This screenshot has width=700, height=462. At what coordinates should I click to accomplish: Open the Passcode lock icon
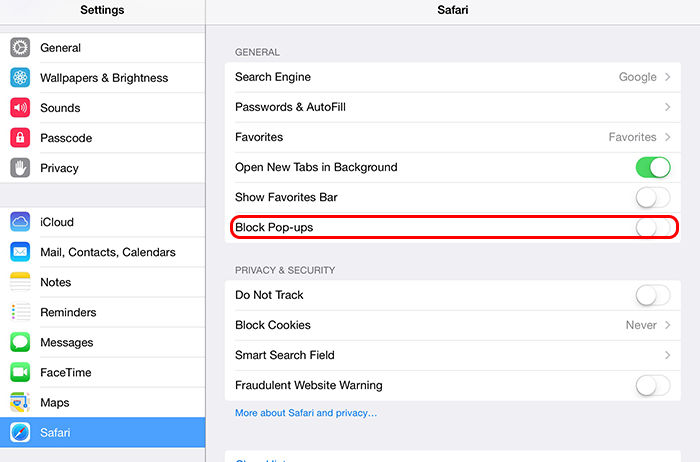pos(20,138)
